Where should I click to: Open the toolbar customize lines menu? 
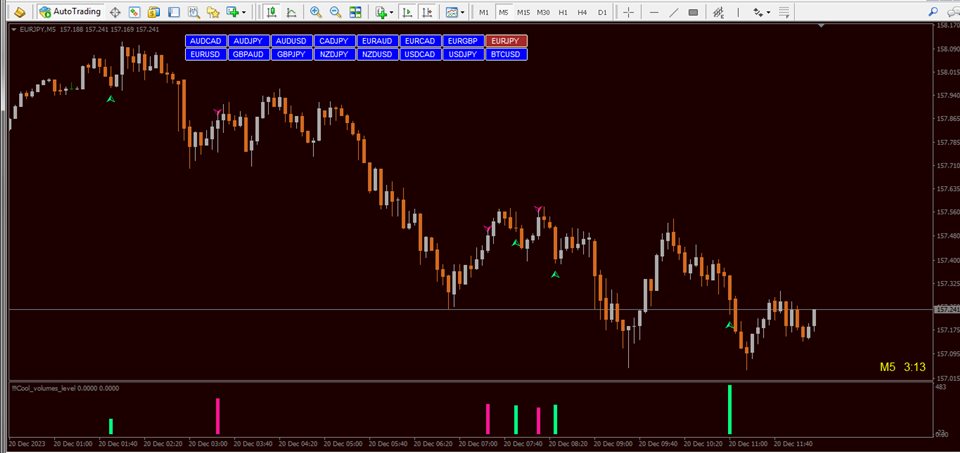coord(784,12)
